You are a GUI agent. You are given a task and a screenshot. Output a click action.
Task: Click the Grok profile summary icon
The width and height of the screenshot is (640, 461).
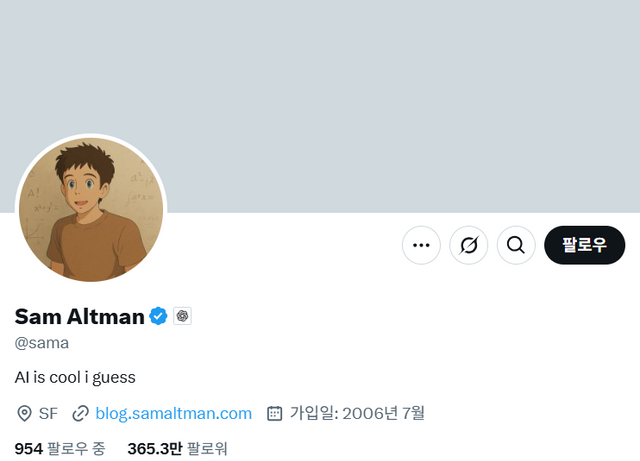[468, 245]
